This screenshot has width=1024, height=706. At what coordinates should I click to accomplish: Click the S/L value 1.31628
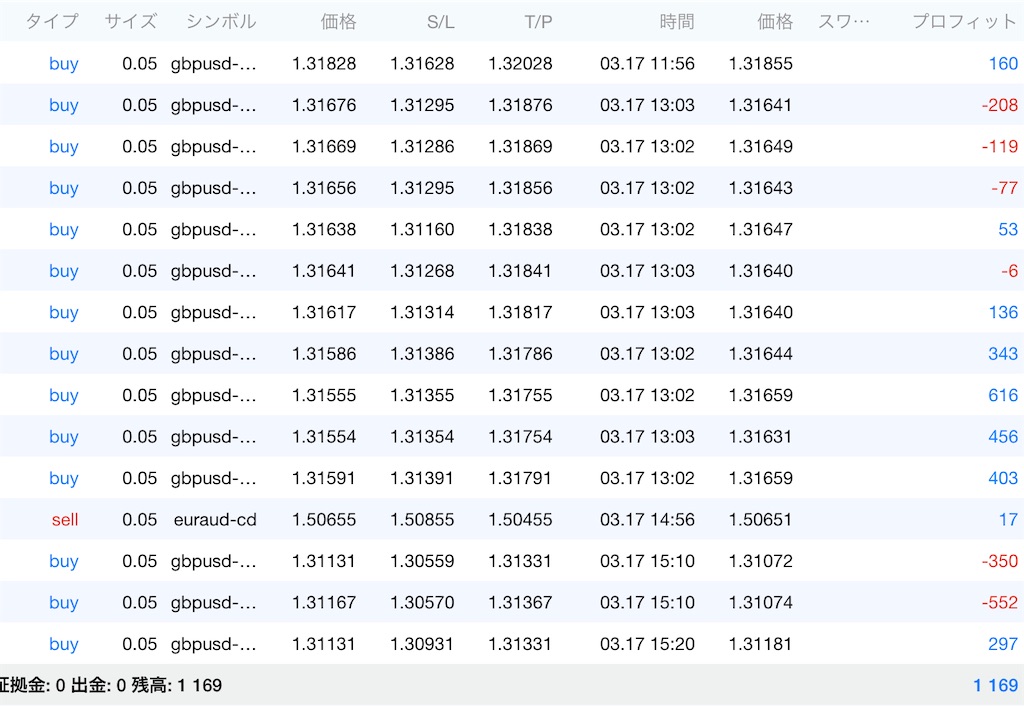422,63
